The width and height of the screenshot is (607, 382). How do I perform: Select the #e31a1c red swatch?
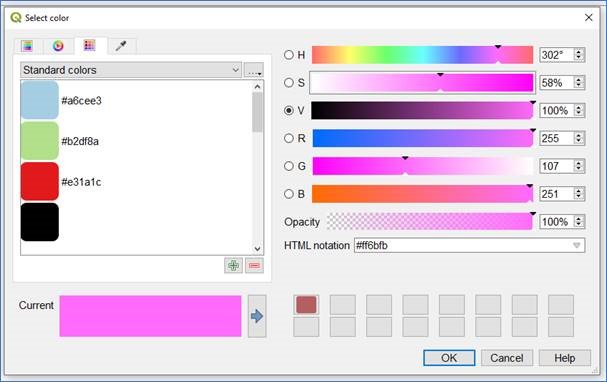click(x=39, y=182)
